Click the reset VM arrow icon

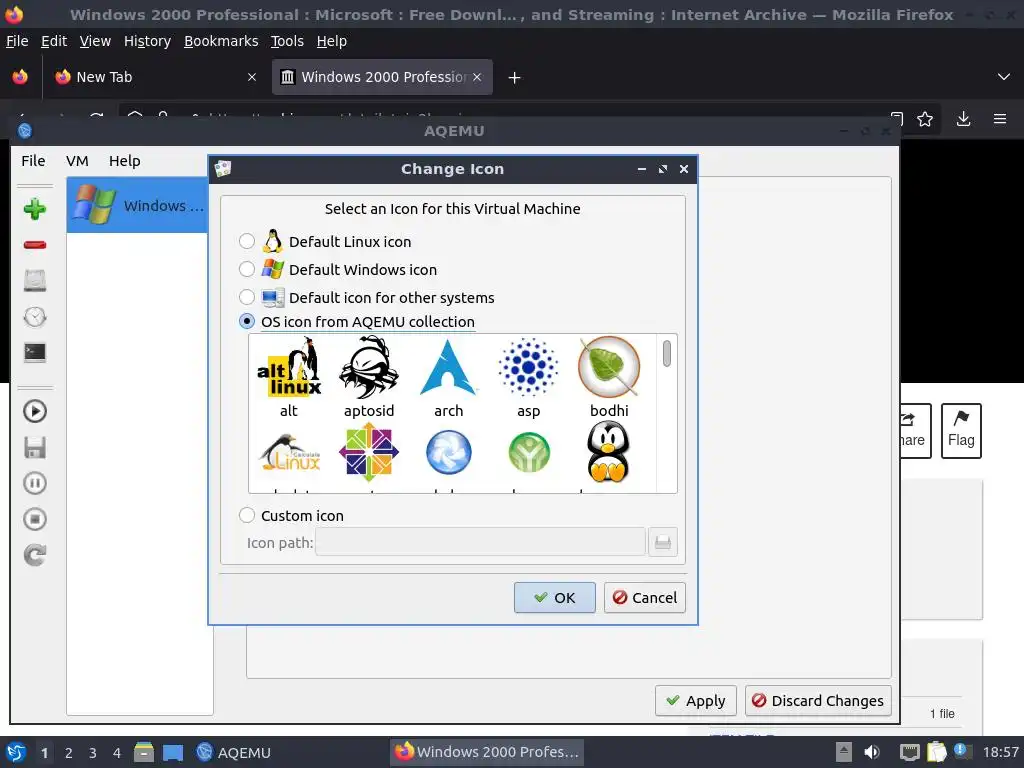[x=35, y=555]
